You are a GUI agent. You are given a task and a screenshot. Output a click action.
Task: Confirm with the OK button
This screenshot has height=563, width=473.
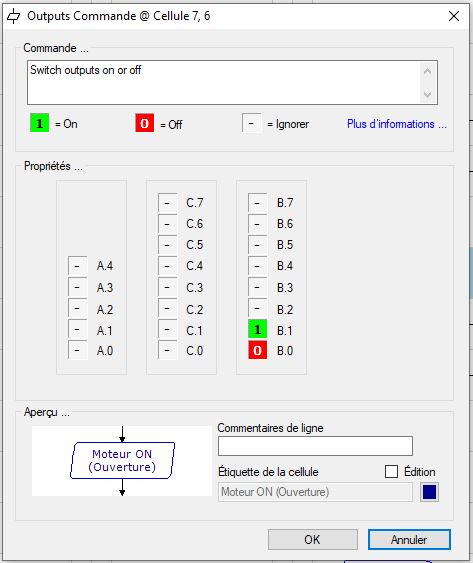312,539
